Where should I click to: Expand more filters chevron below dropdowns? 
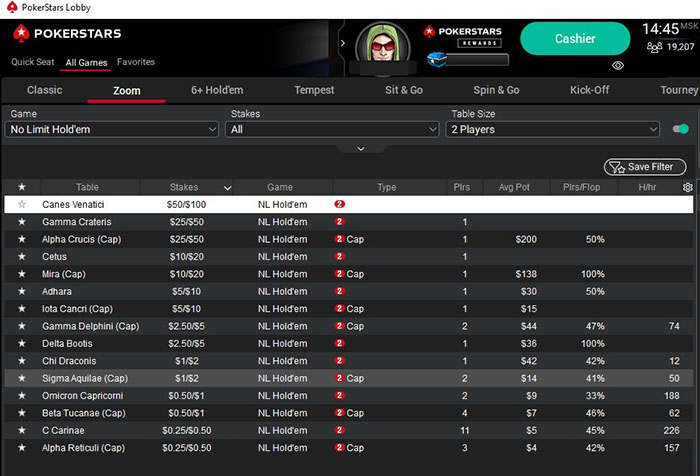[361, 149]
